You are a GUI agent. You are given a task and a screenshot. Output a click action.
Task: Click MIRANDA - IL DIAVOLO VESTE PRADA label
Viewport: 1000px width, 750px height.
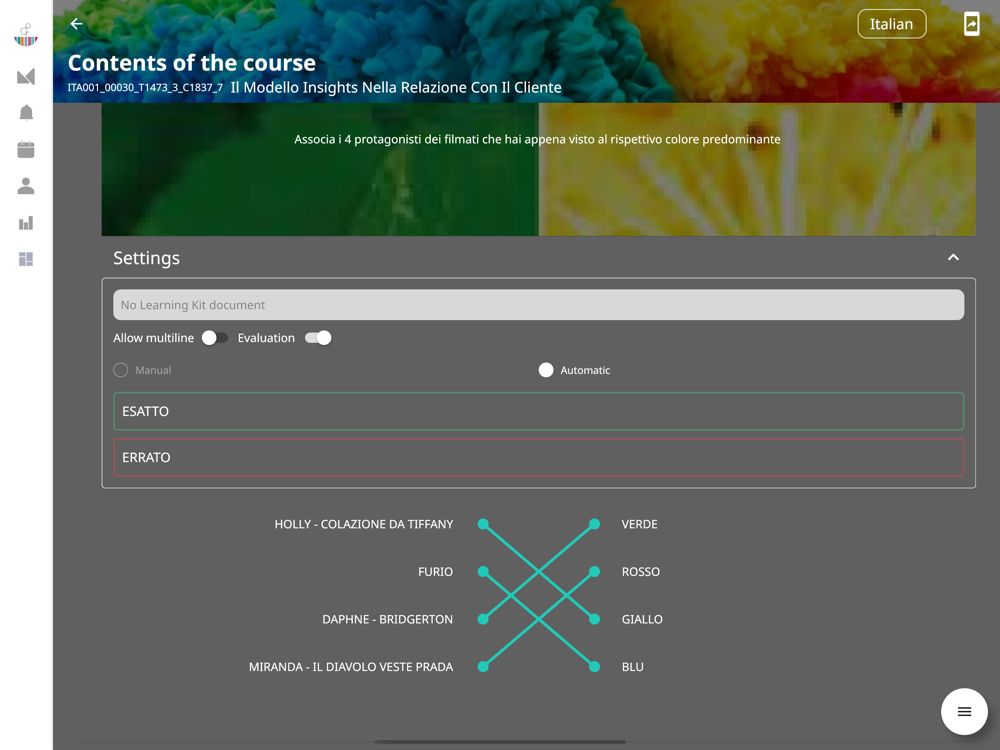click(351, 666)
